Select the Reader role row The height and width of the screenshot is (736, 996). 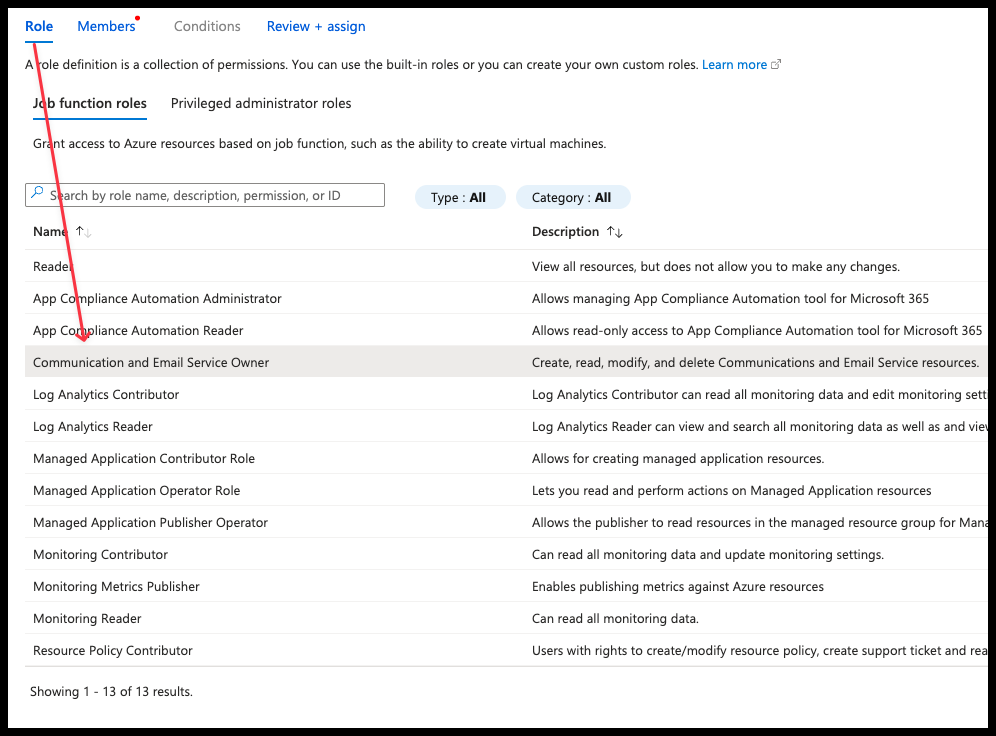506,266
